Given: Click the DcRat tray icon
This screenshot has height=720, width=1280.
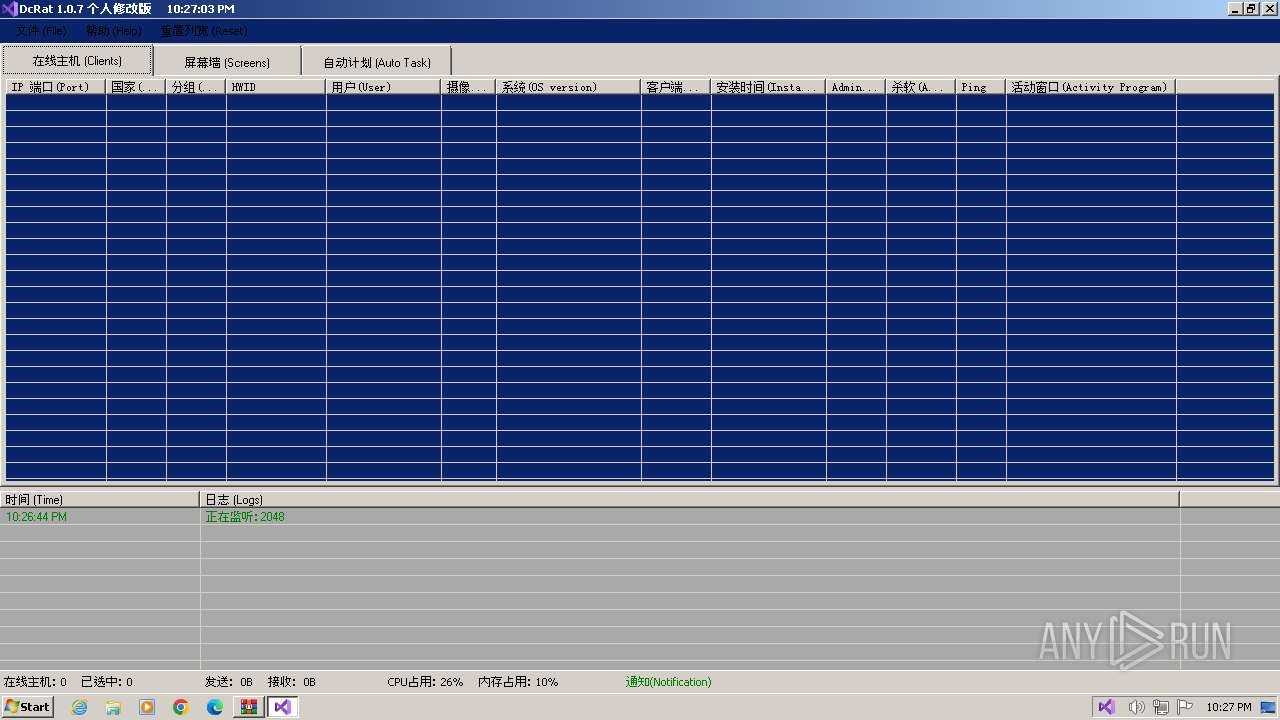Looking at the screenshot, I should pos(1106,707).
